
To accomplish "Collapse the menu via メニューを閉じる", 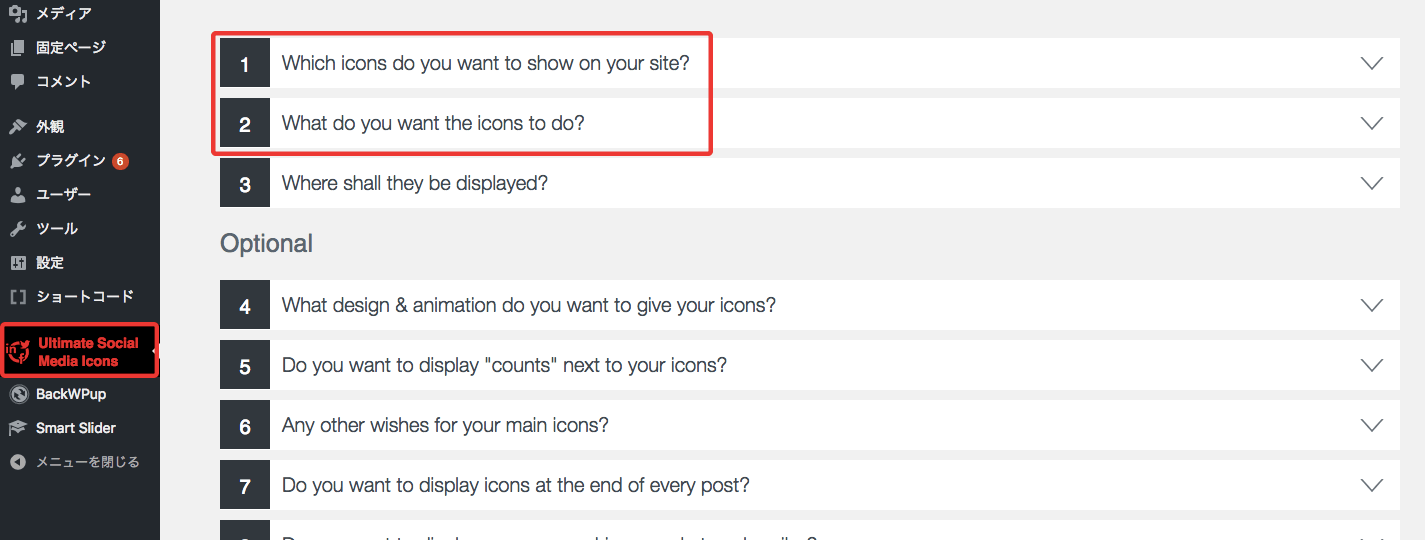I will coord(87,462).
